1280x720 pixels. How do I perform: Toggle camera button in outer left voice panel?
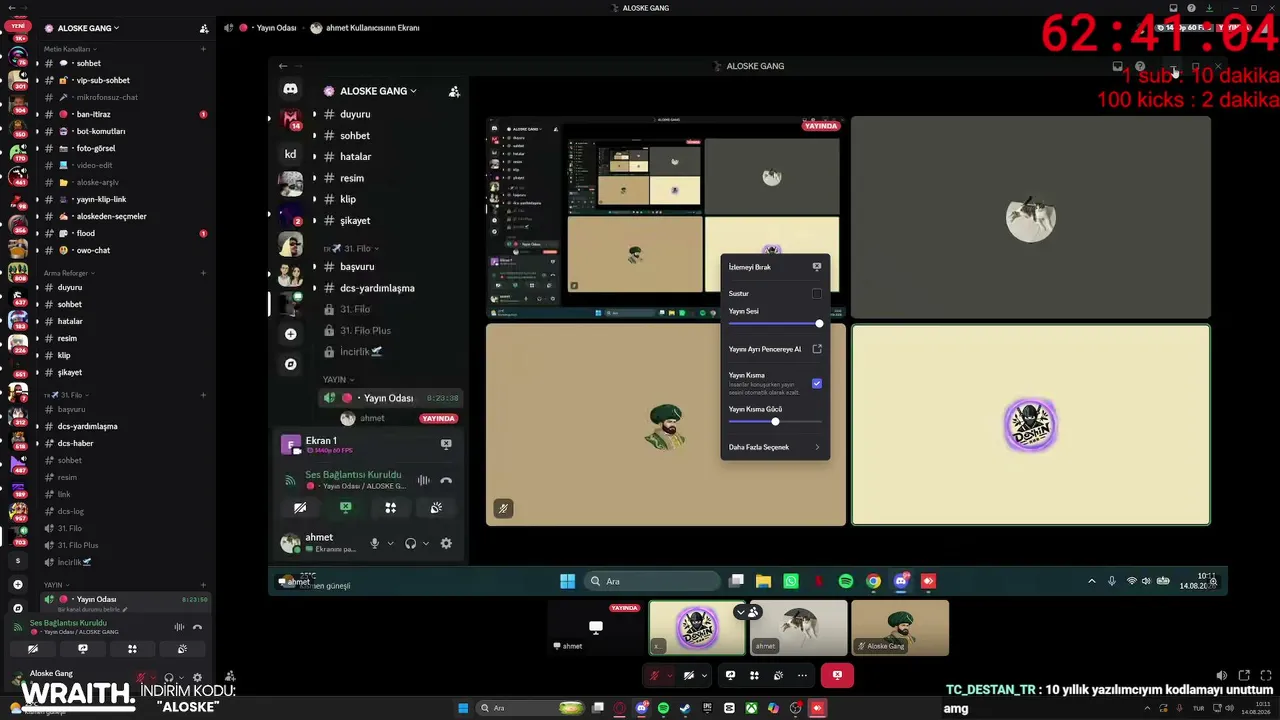point(33,649)
